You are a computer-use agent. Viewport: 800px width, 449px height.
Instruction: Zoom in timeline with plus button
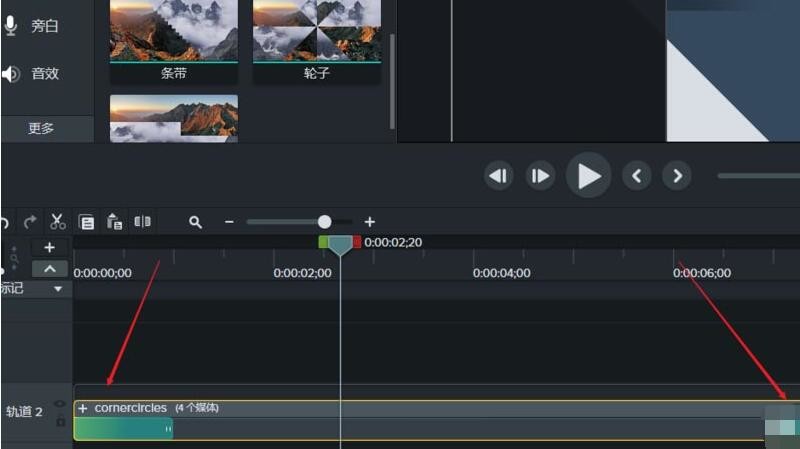369,222
